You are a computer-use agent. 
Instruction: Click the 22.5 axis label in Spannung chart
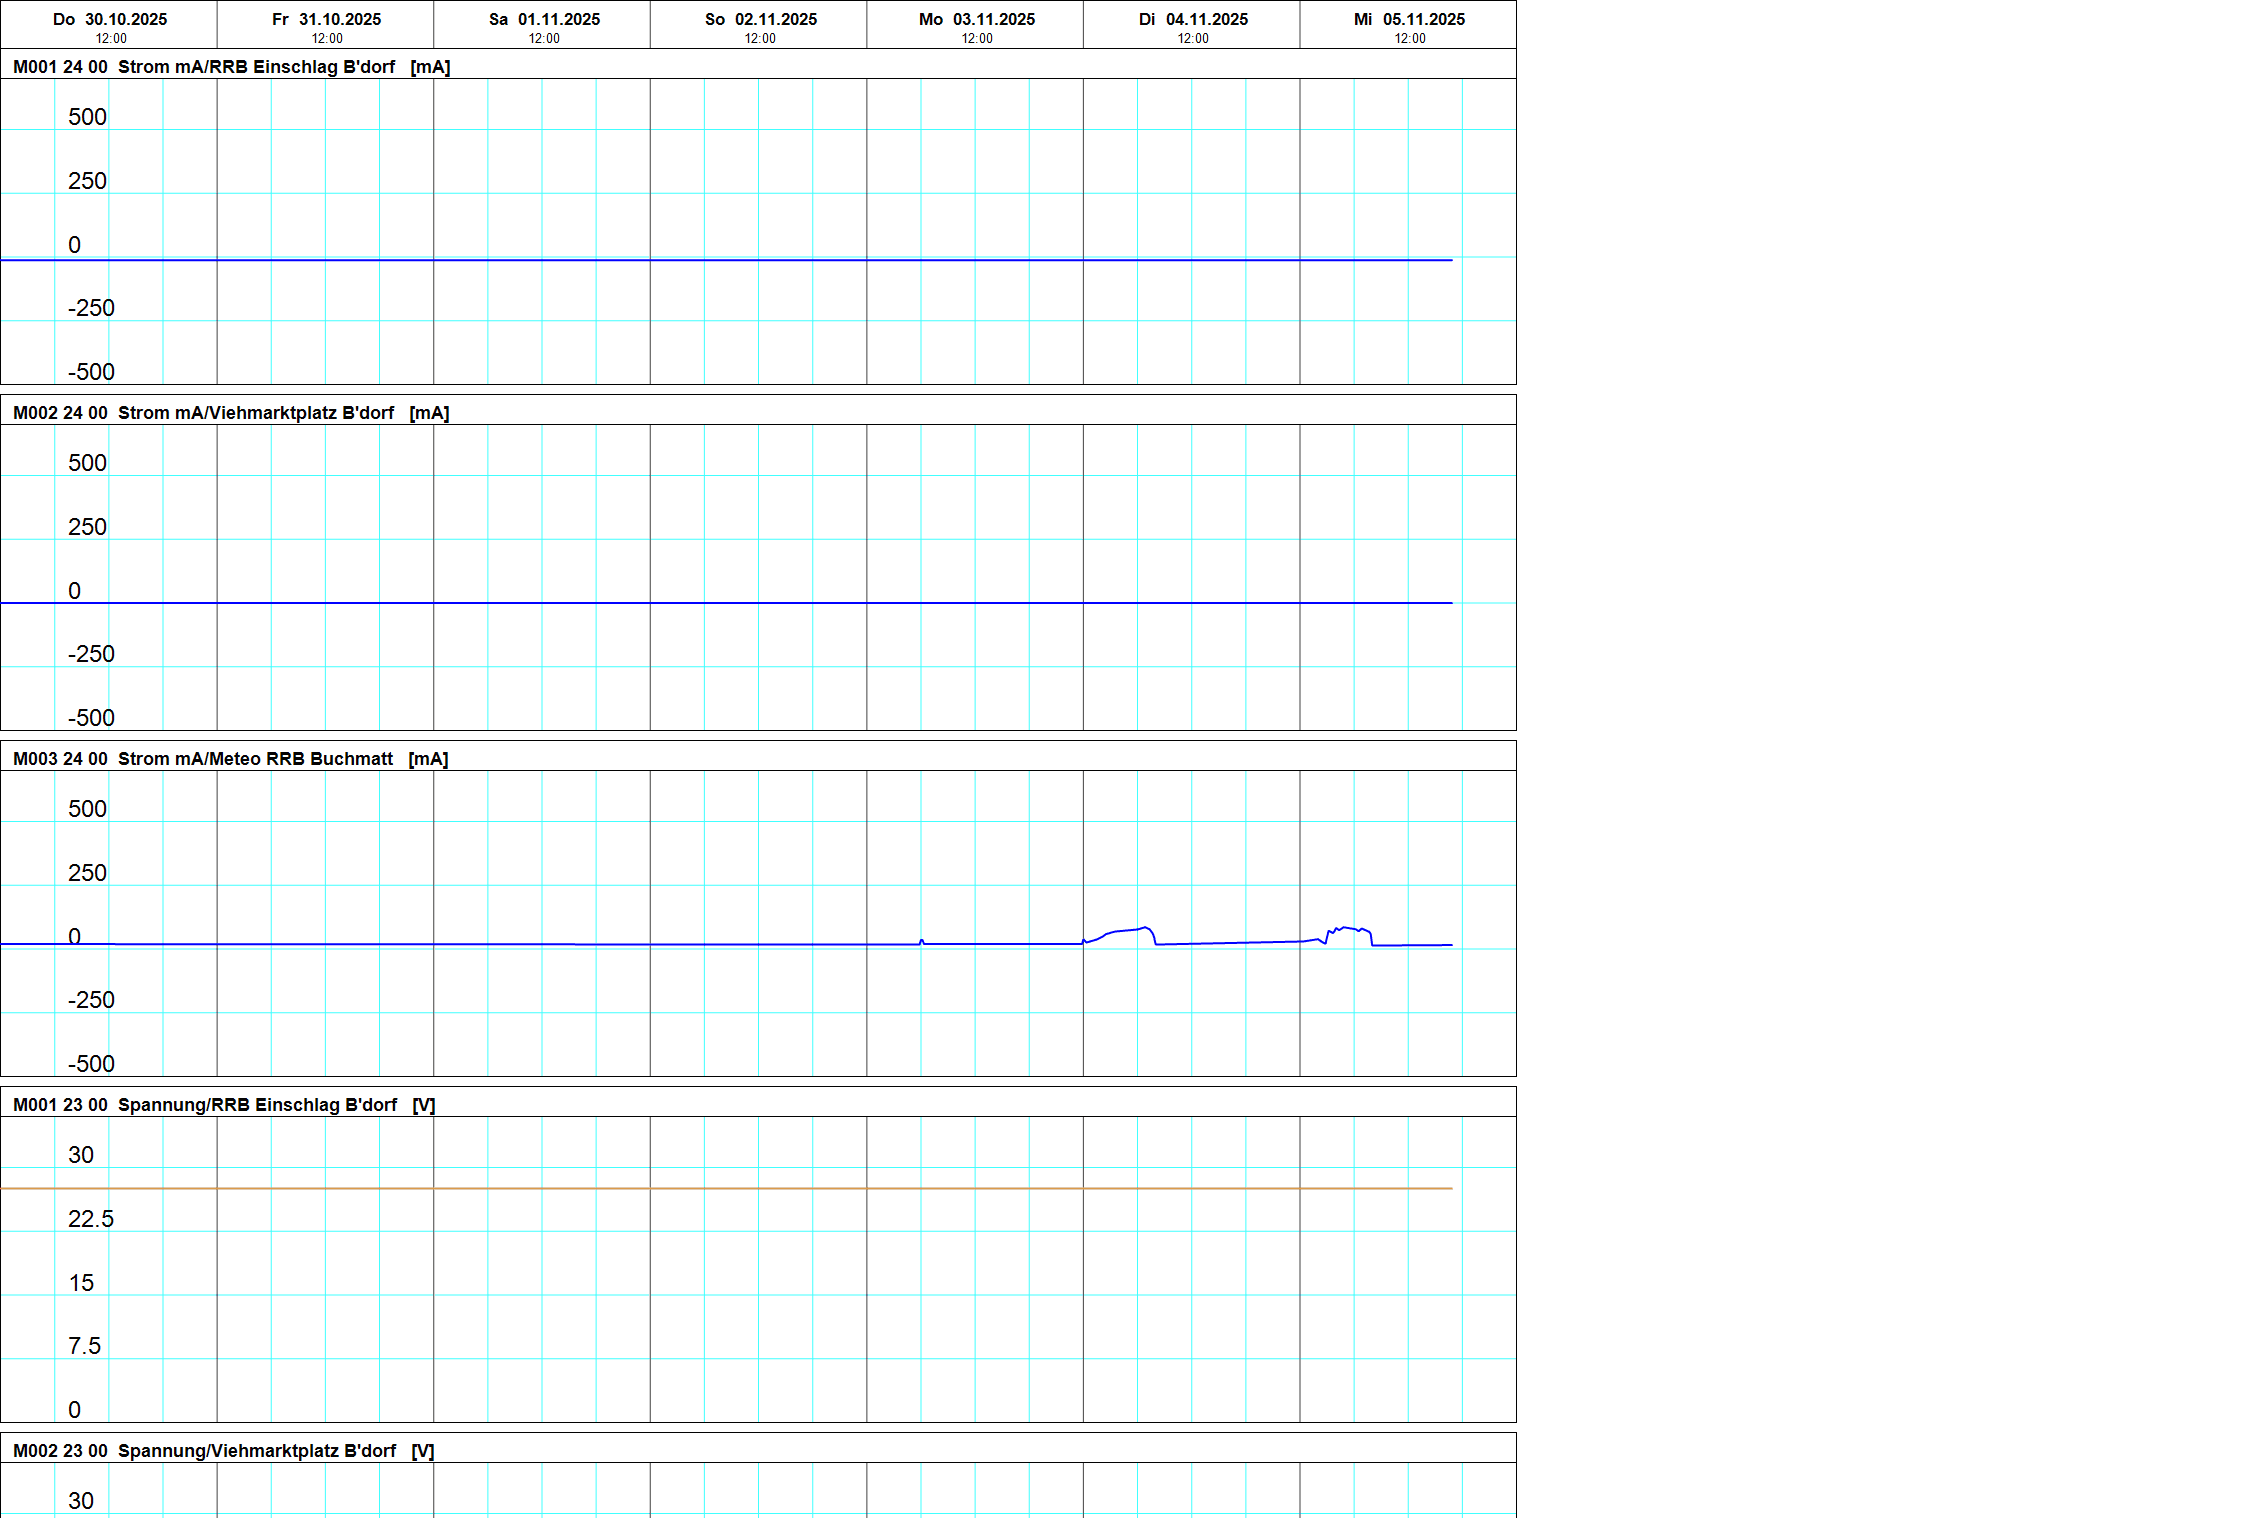(91, 1219)
